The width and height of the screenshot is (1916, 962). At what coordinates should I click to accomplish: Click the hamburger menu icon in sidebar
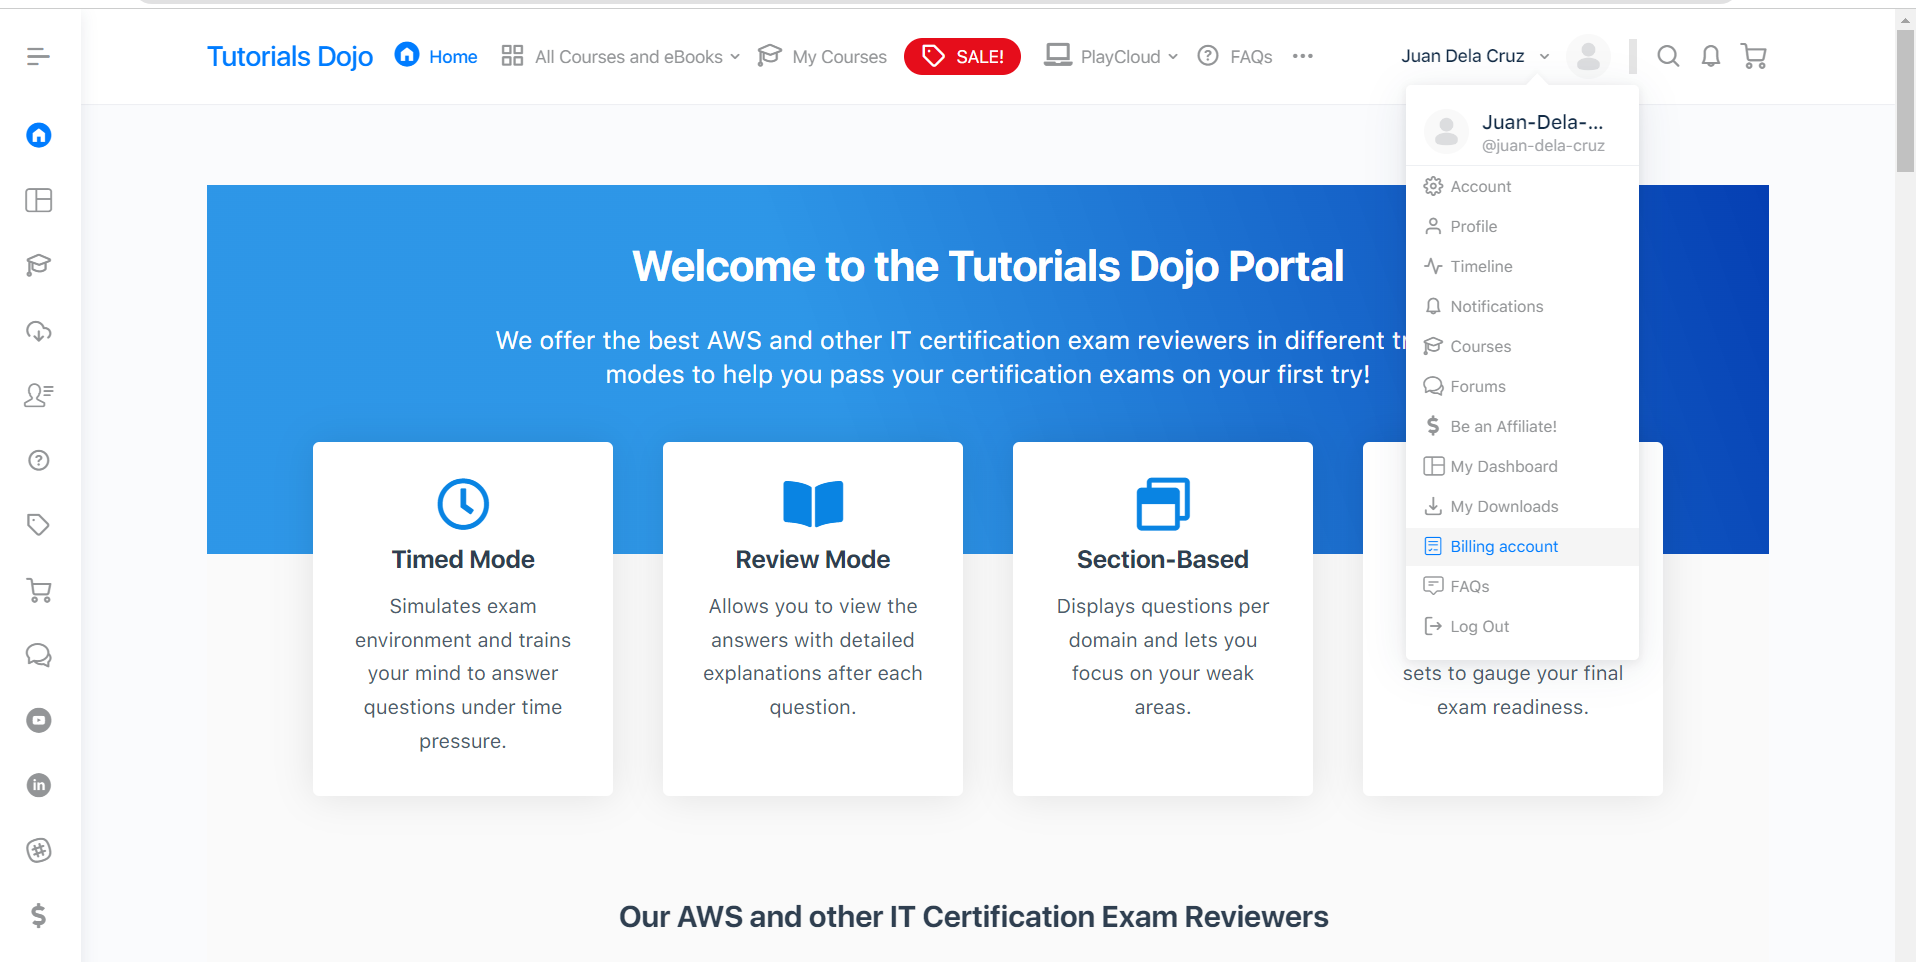point(38,57)
